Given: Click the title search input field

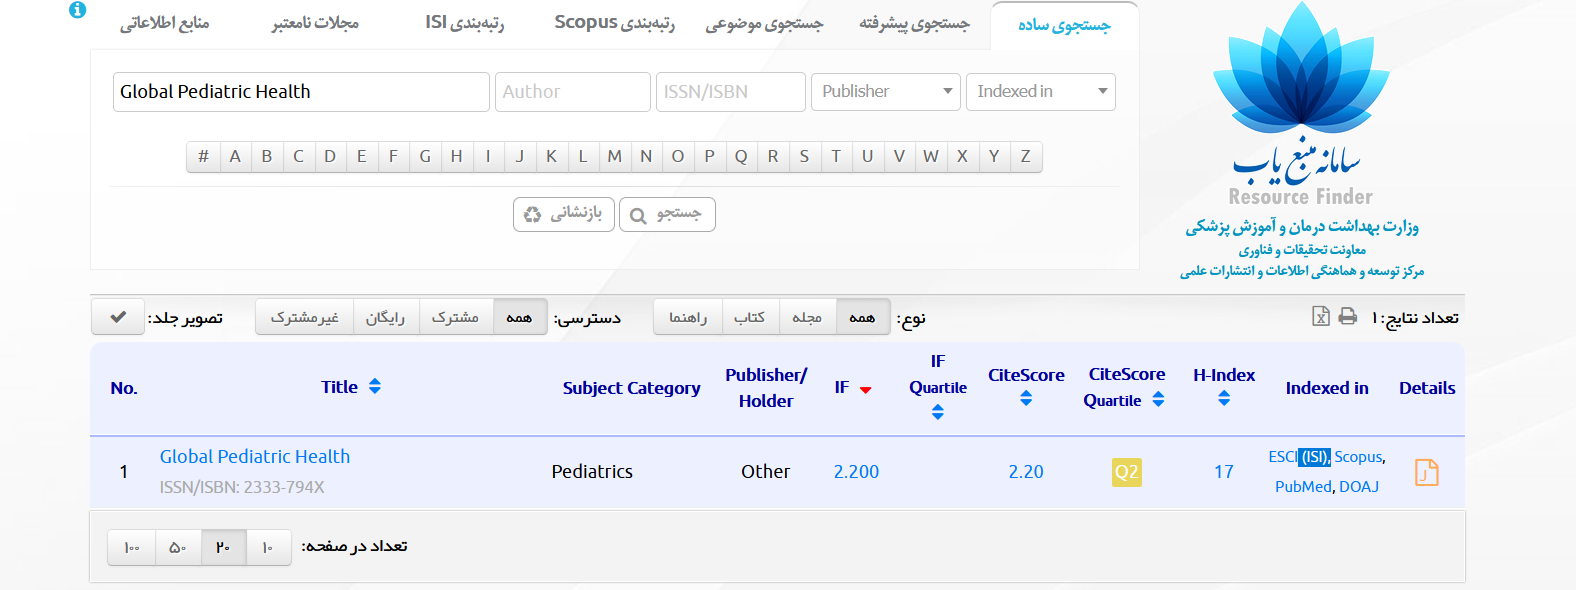Looking at the screenshot, I should click(301, 91).
